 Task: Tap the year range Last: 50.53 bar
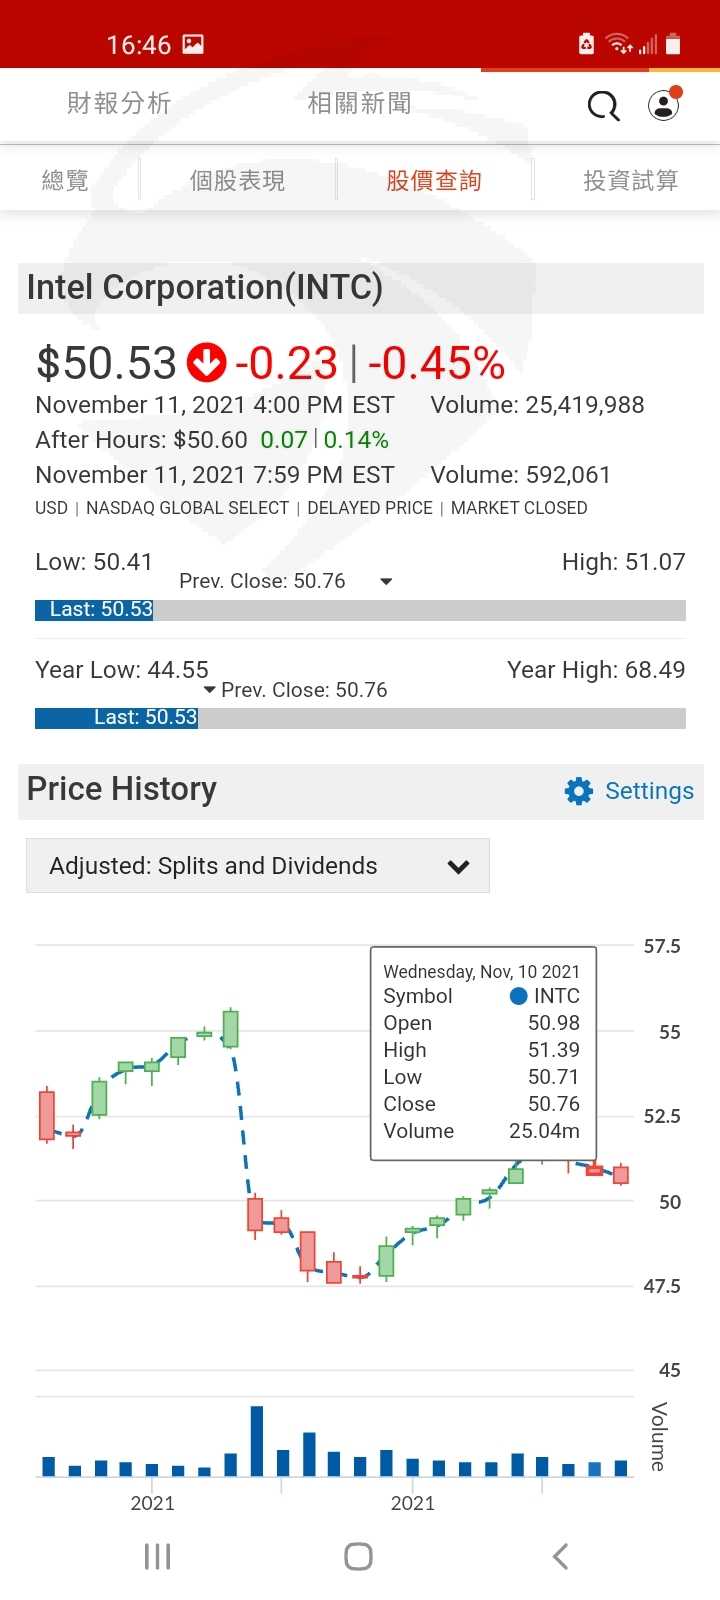point(116,718)
